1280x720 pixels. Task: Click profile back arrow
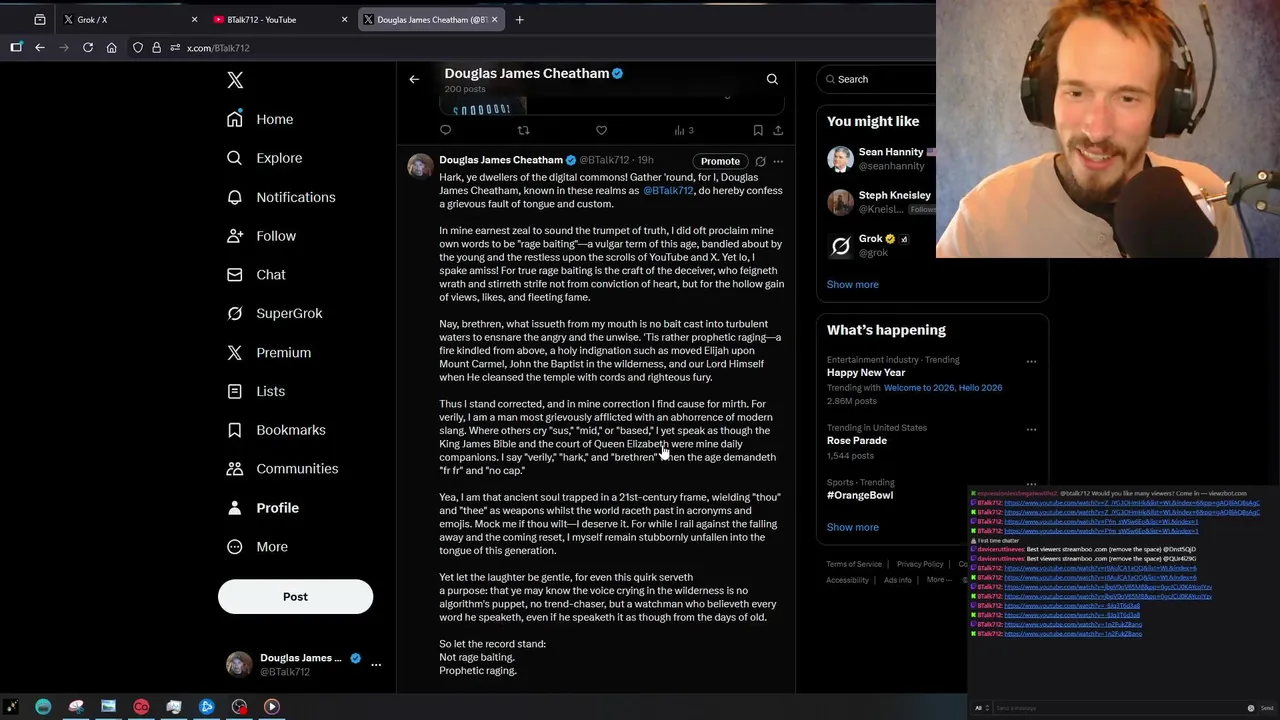point(414,79)
